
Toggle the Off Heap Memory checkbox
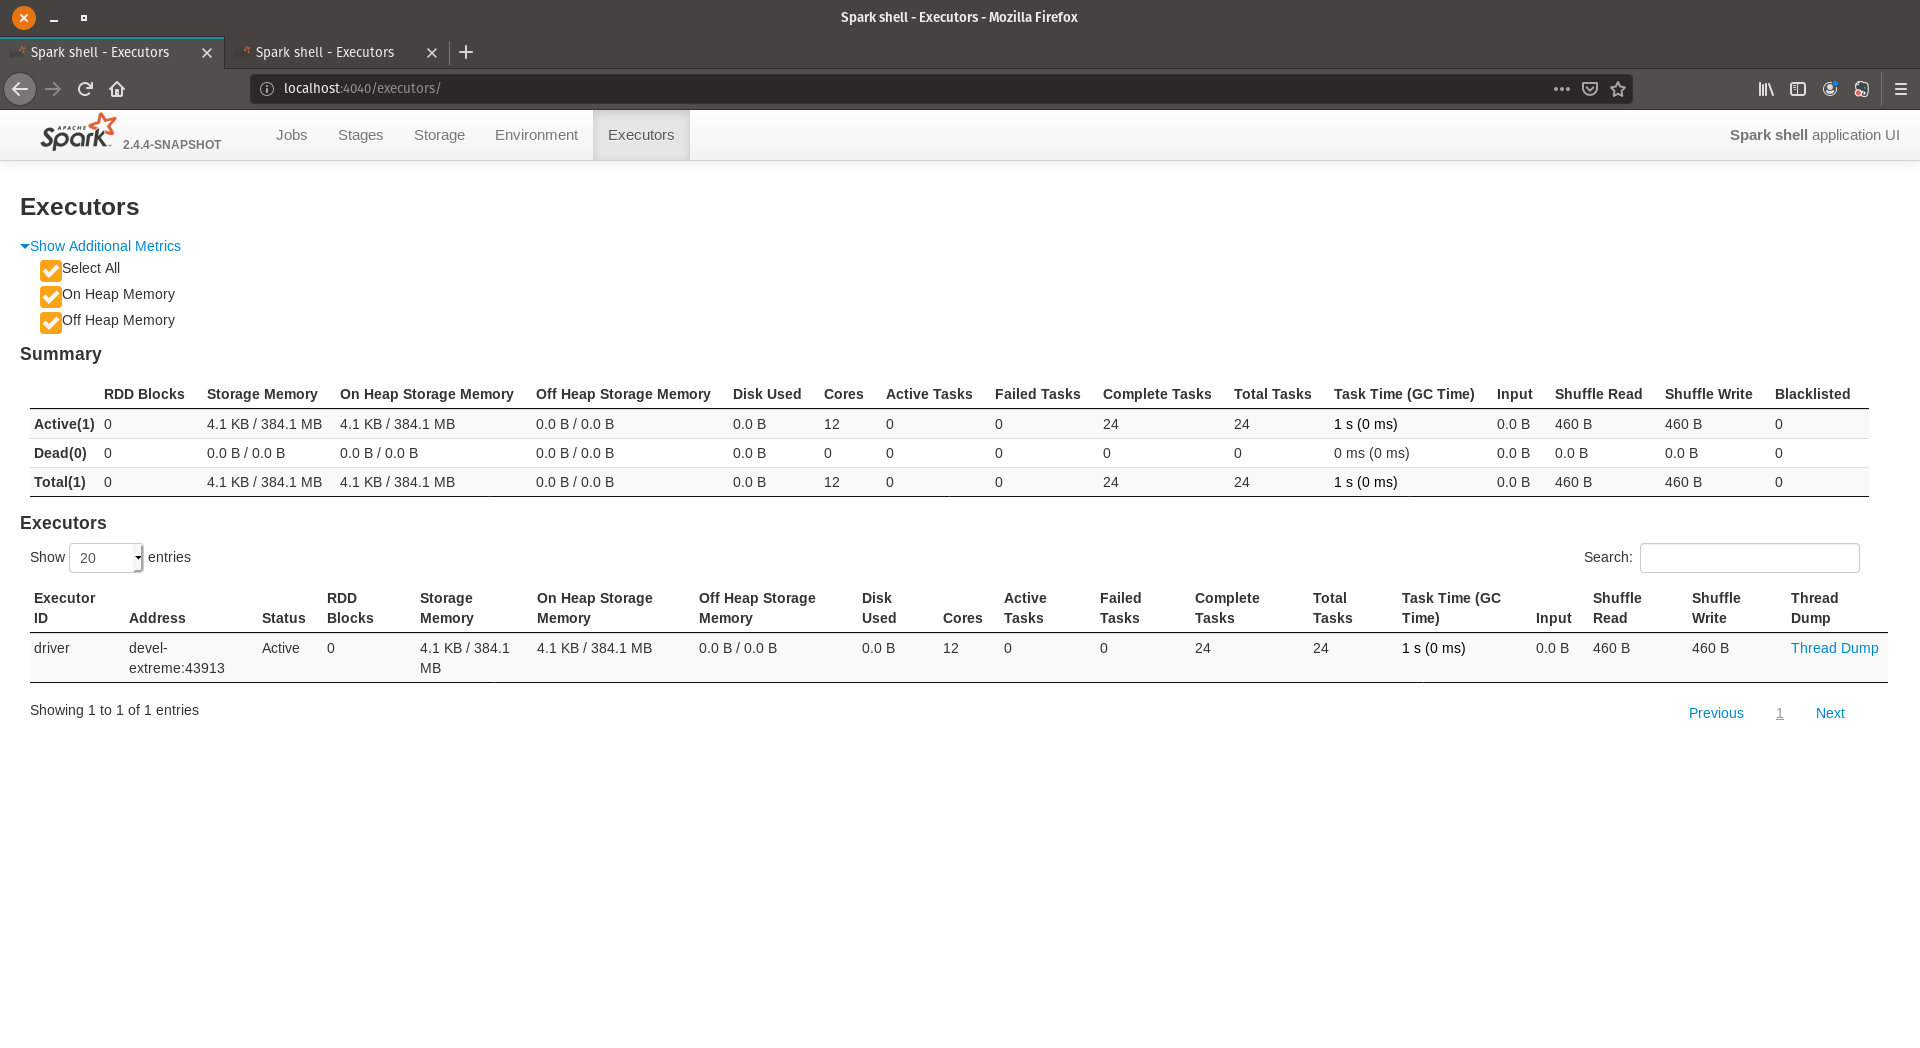coord(51,323)
